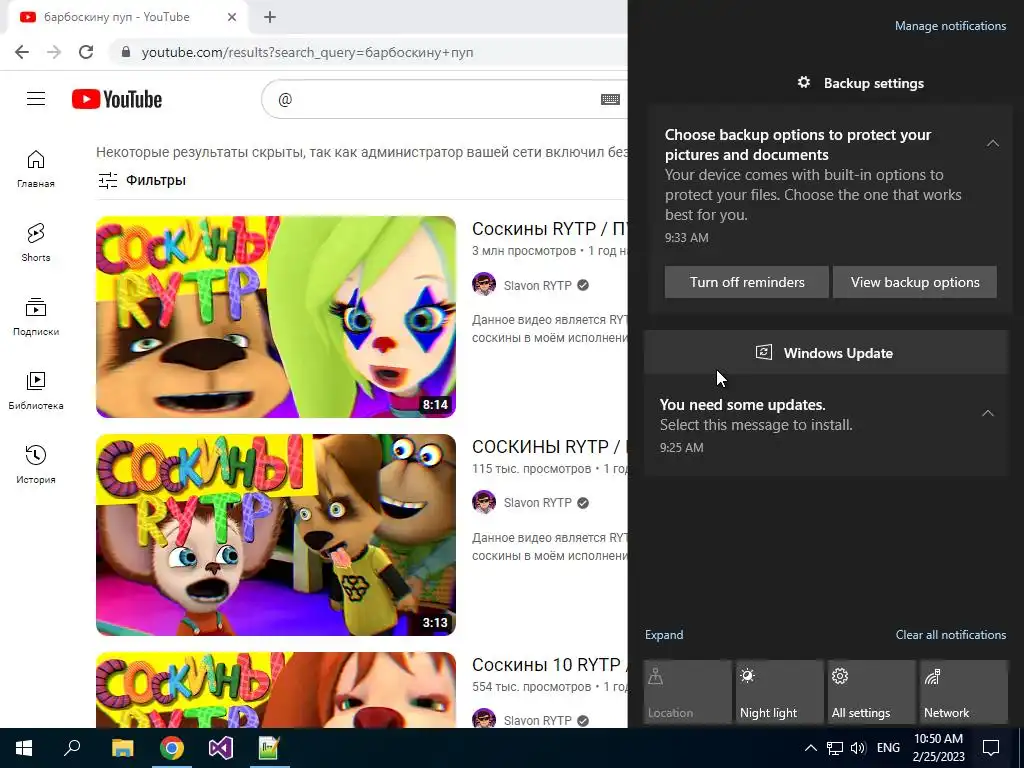This screenshot has width=1024, height=768.
Task: Close Action Center via taskbar notification icon
Action: [991, 748]
